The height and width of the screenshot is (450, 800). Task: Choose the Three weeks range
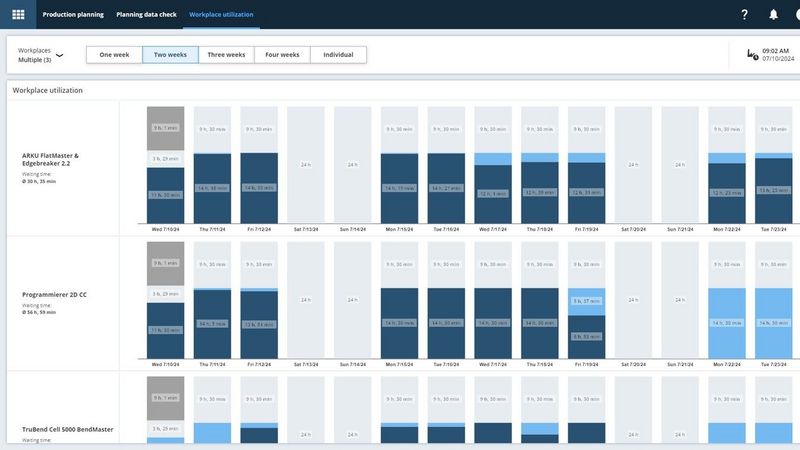click(x=226, y=55)
